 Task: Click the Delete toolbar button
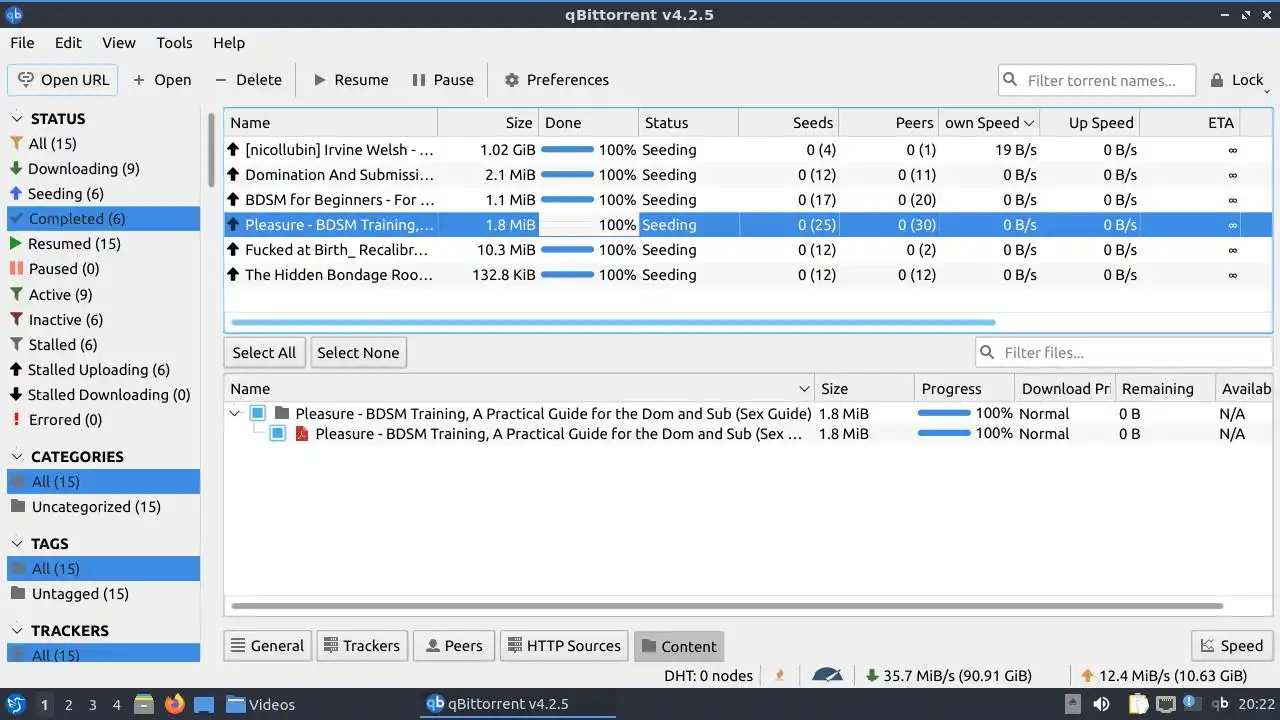tap(248, 80)
